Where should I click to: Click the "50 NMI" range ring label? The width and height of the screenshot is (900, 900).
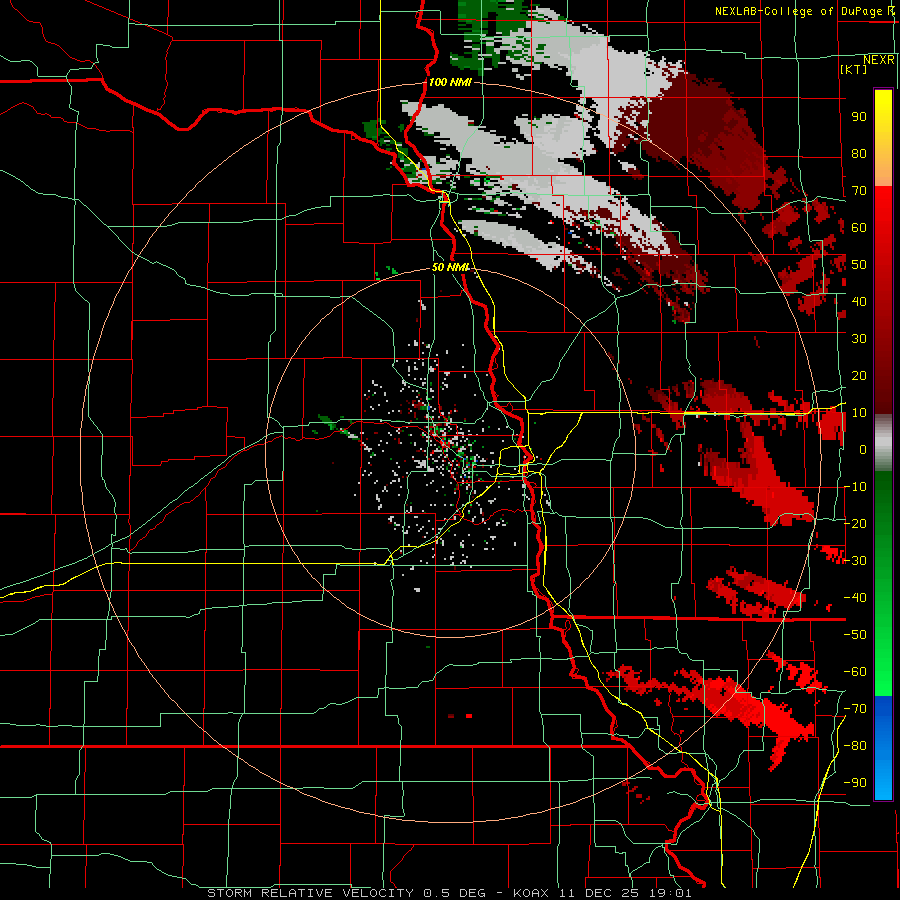(450, 267)
